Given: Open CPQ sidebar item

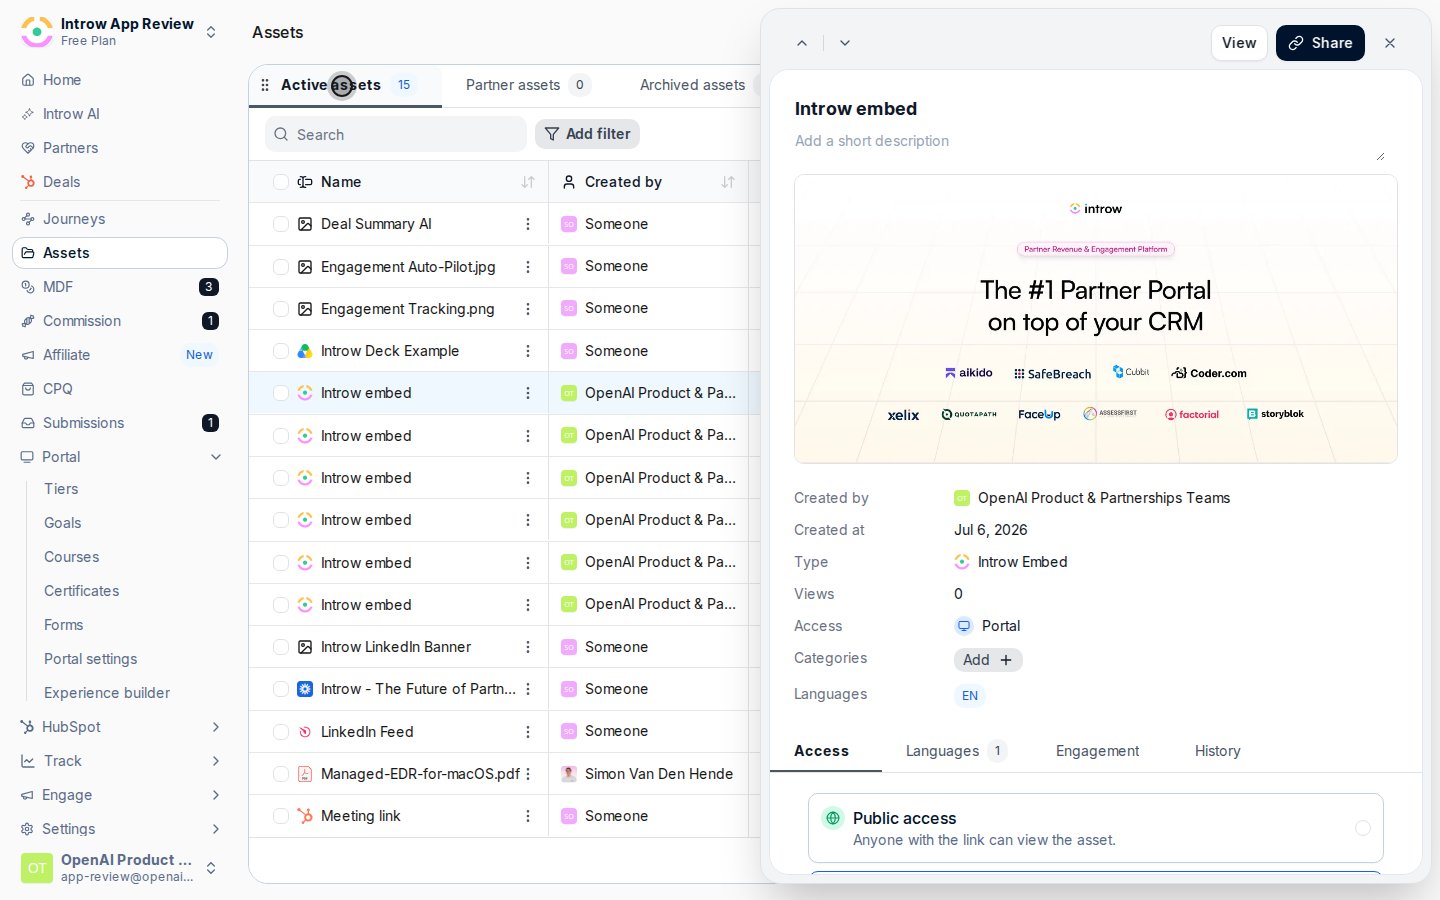Looking at the screenshot, I should [120, 389].
